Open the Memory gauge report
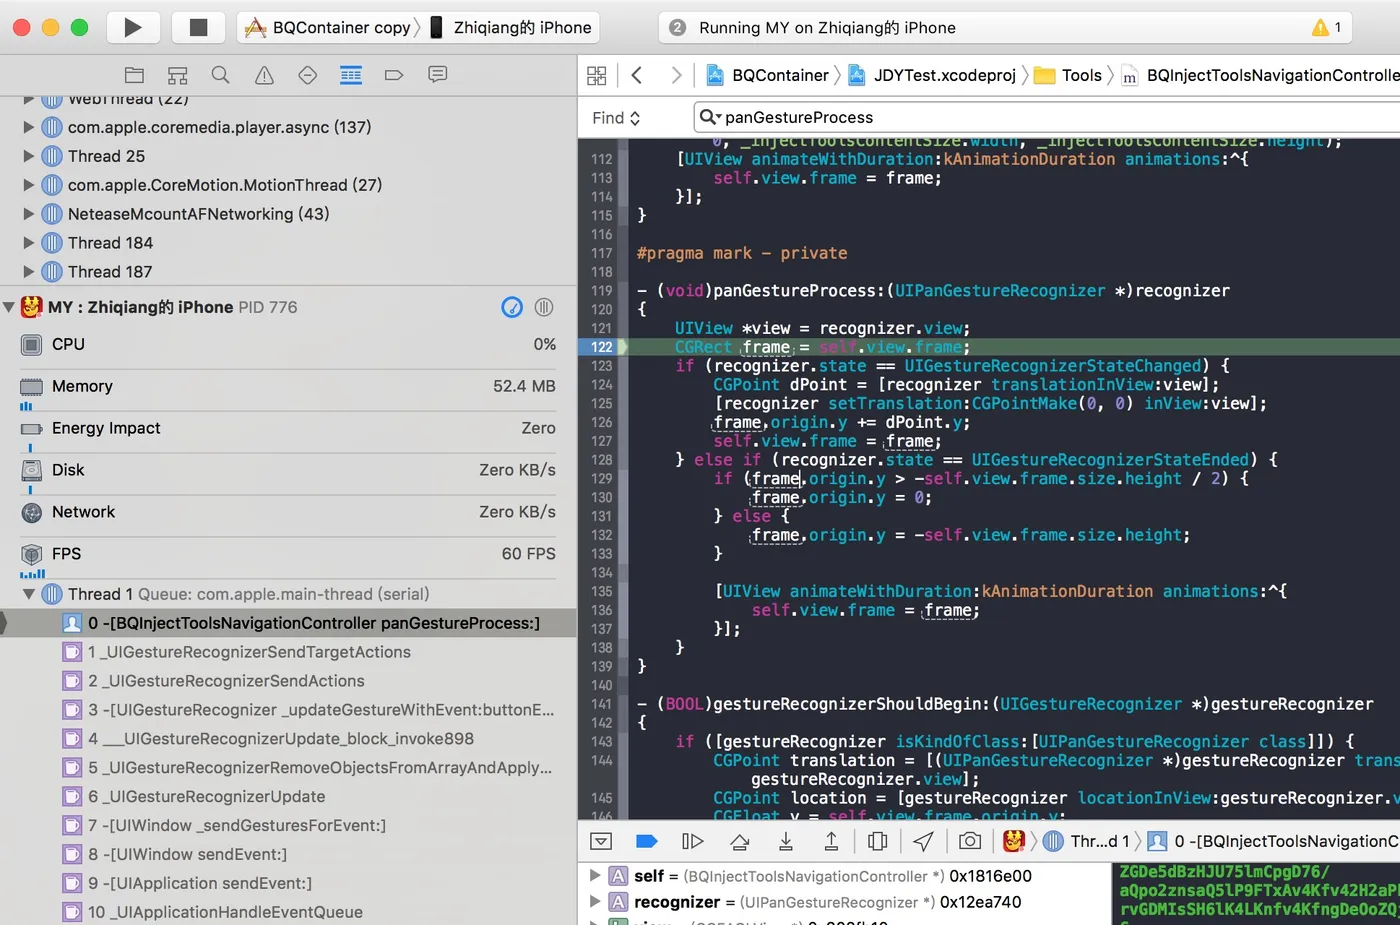 pyautogui.click(x=288, y=388)
